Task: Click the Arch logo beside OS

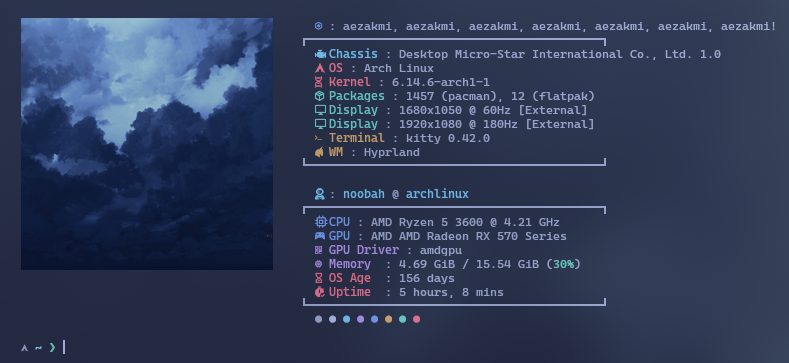Action: pos(320,68)
